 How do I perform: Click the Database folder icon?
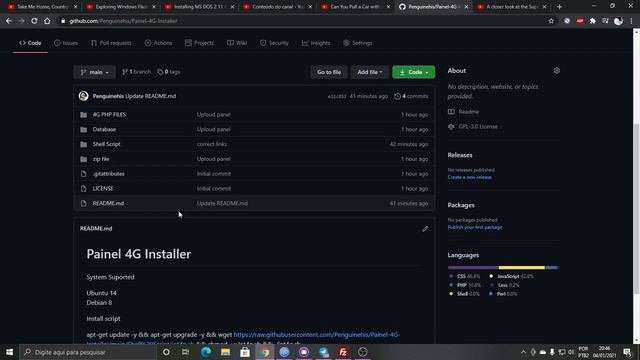pyautogui.click(x=84, y=129)
